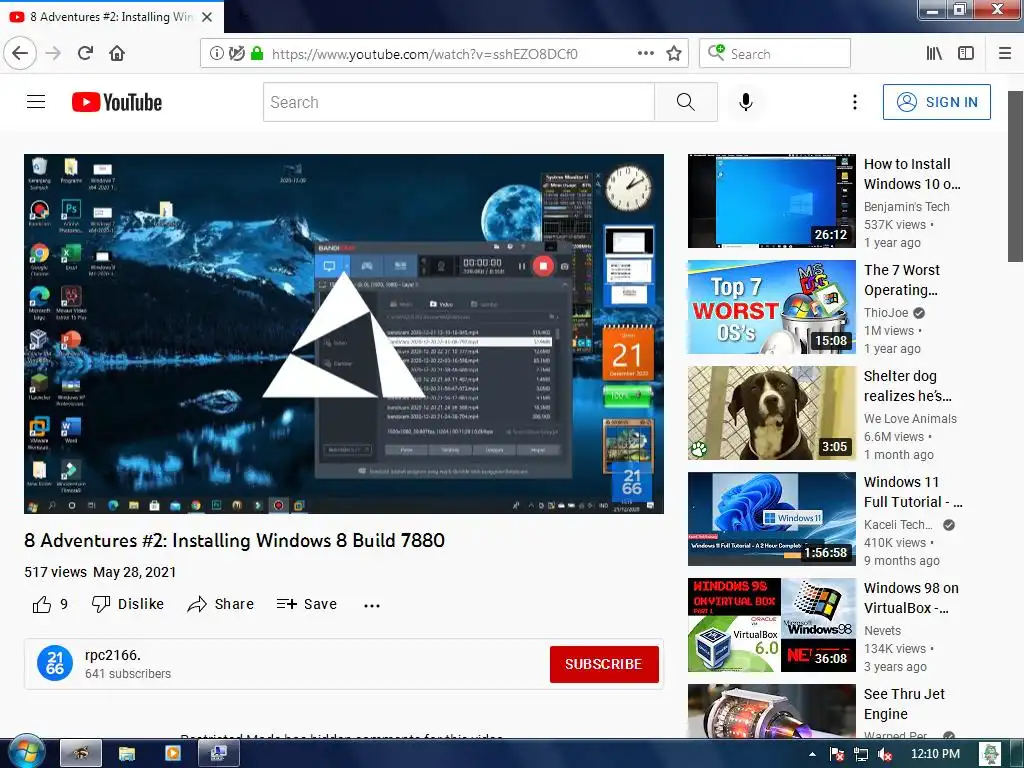Visit ThioJoe channel name
This screenshot has width=1024, height=768.
pyautogui.click(x=886, y=313)
